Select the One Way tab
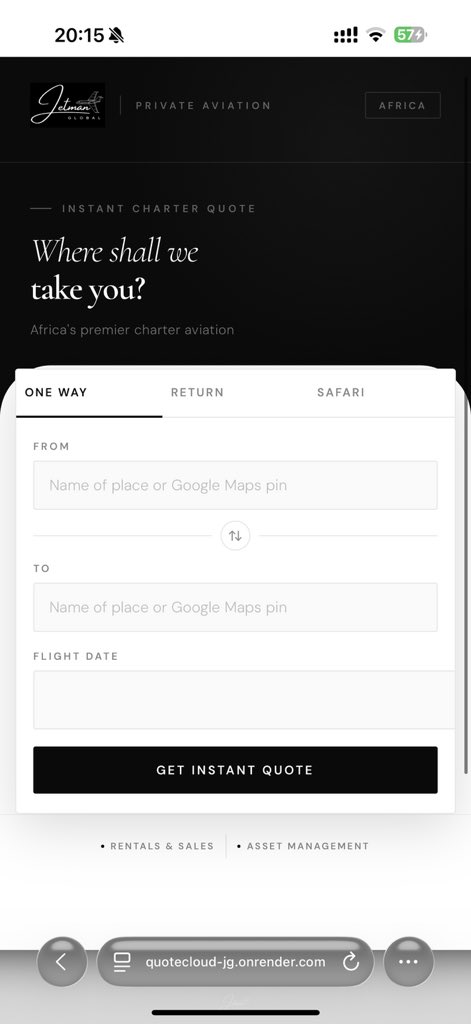471x1024 pixels. [x=56, y=392]
